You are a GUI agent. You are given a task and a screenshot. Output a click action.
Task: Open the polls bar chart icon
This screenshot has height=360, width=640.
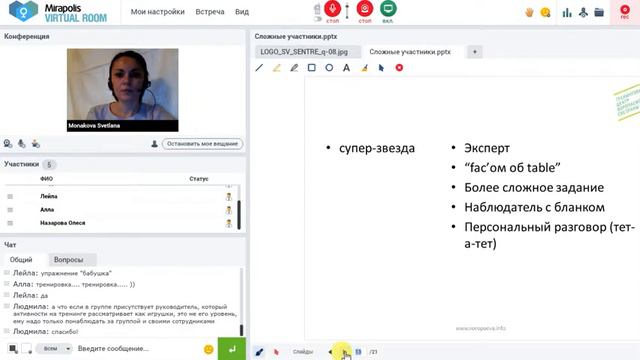(x=567, y=13)
